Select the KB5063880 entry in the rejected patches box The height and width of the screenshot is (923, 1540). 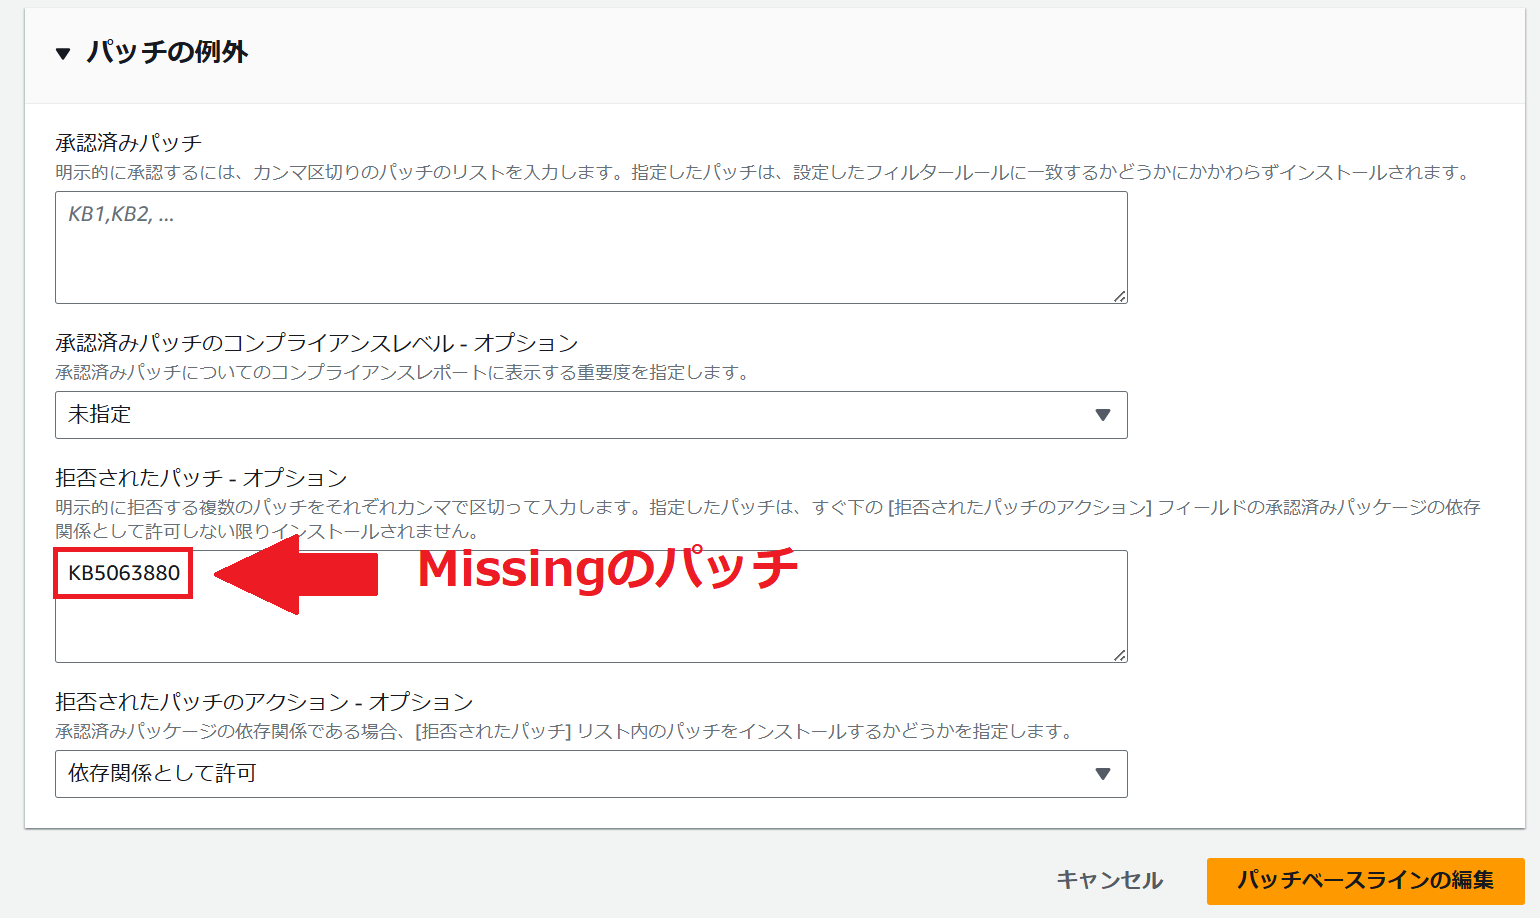[122, 574]
